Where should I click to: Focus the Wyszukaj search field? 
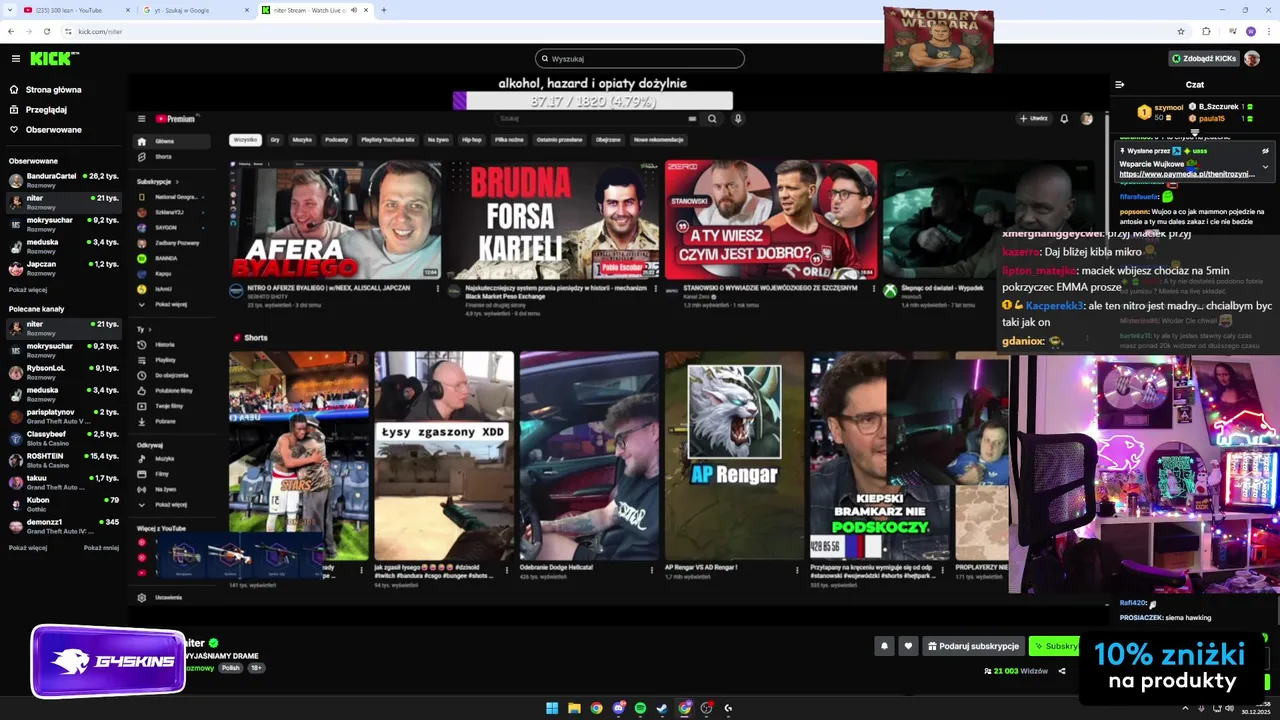tap(640, 59)
